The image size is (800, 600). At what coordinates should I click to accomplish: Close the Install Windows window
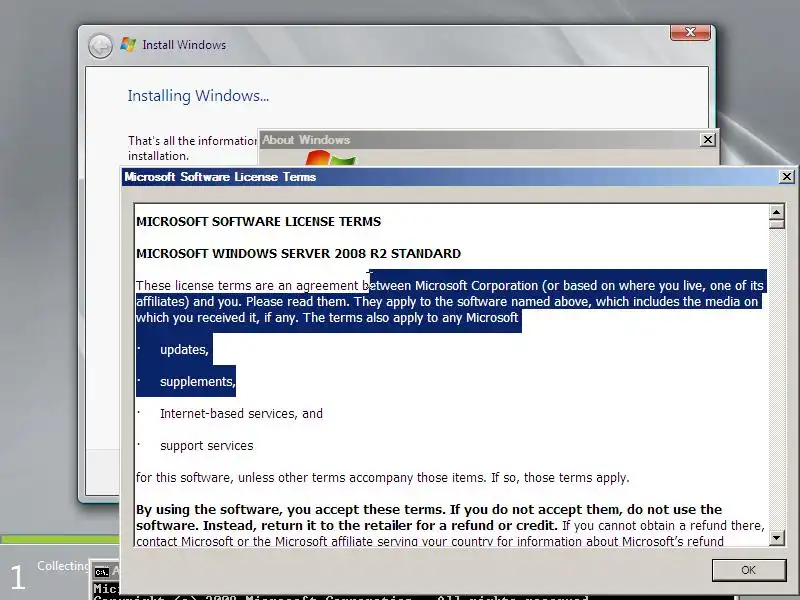[690, 32]
